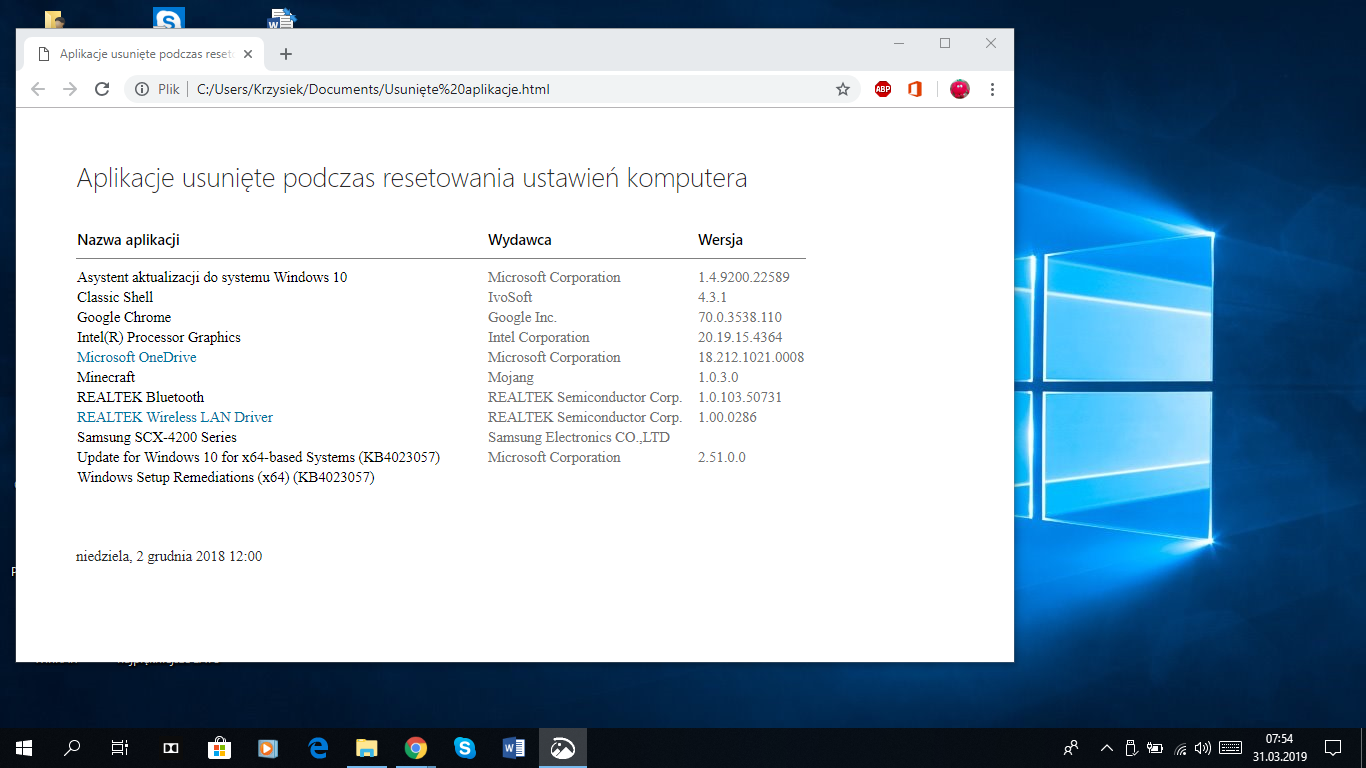Open Skype from the taskbar
Screen dimensions: 1366x768
tap(465, 747)
